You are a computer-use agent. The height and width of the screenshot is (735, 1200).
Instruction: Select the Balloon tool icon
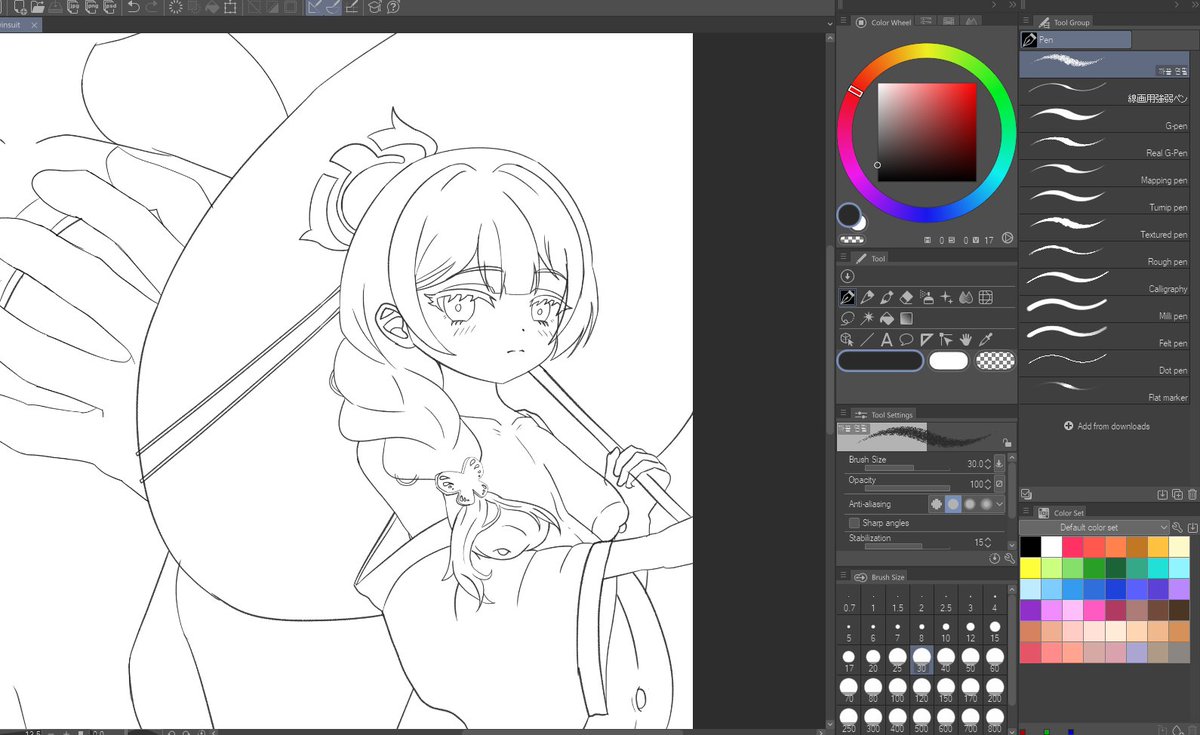coord(906,339)
